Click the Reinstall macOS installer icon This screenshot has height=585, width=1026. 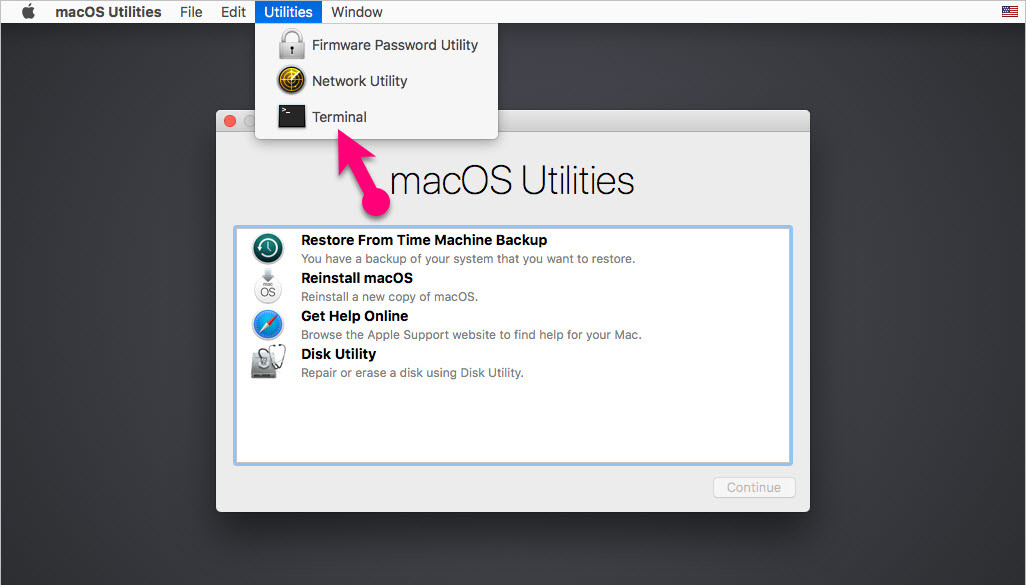tap(268, 286)
